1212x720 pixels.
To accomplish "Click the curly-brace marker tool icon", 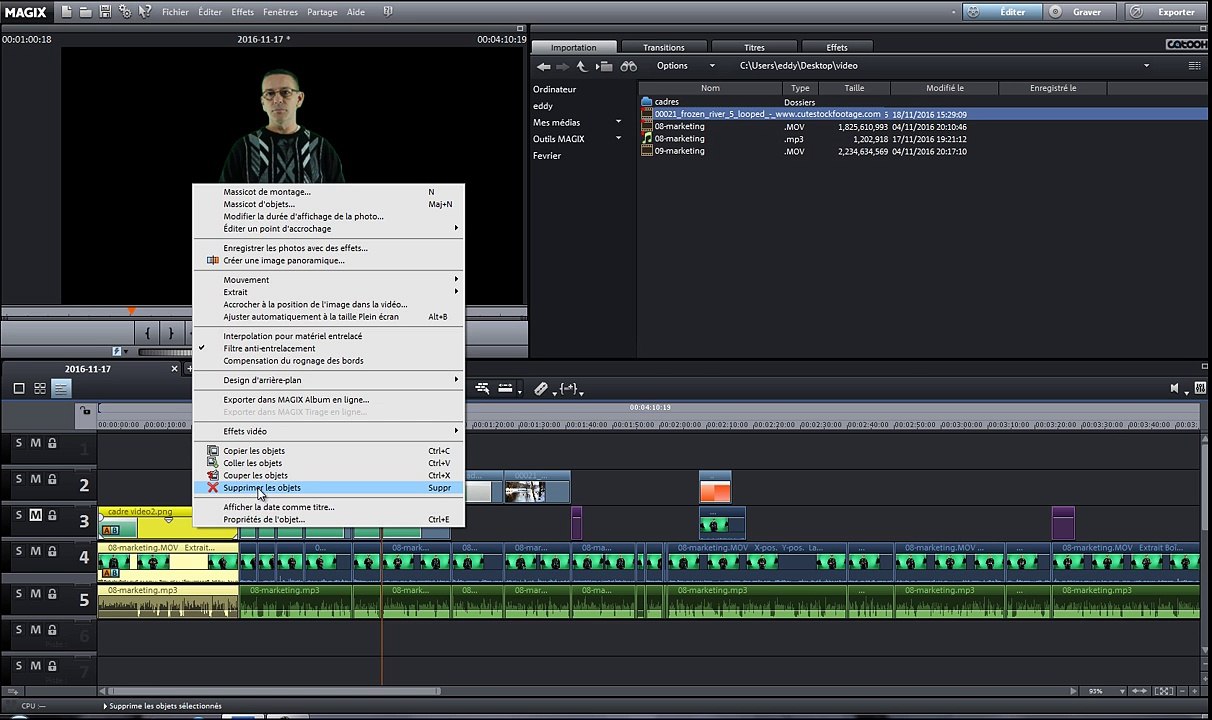I will point(569,388).
